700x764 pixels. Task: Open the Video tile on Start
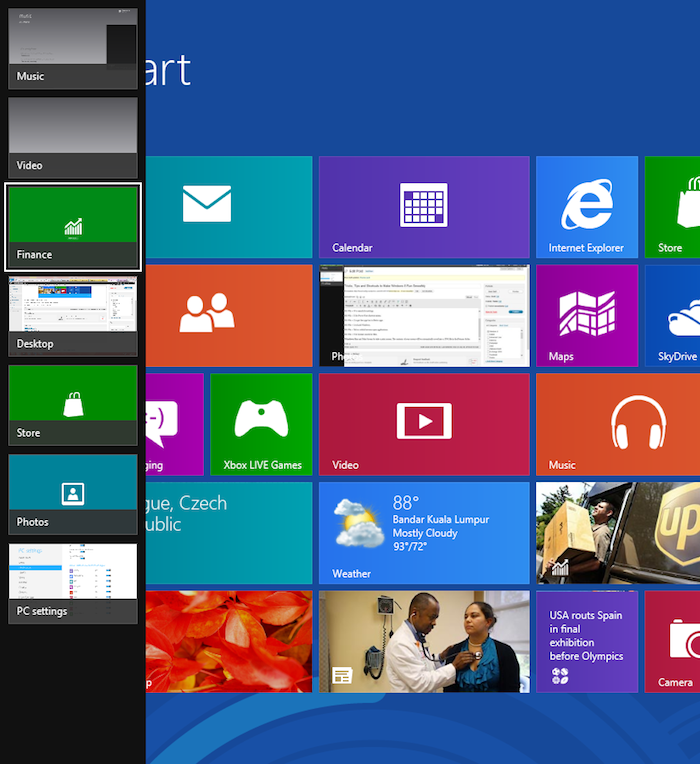pos(423,424)
